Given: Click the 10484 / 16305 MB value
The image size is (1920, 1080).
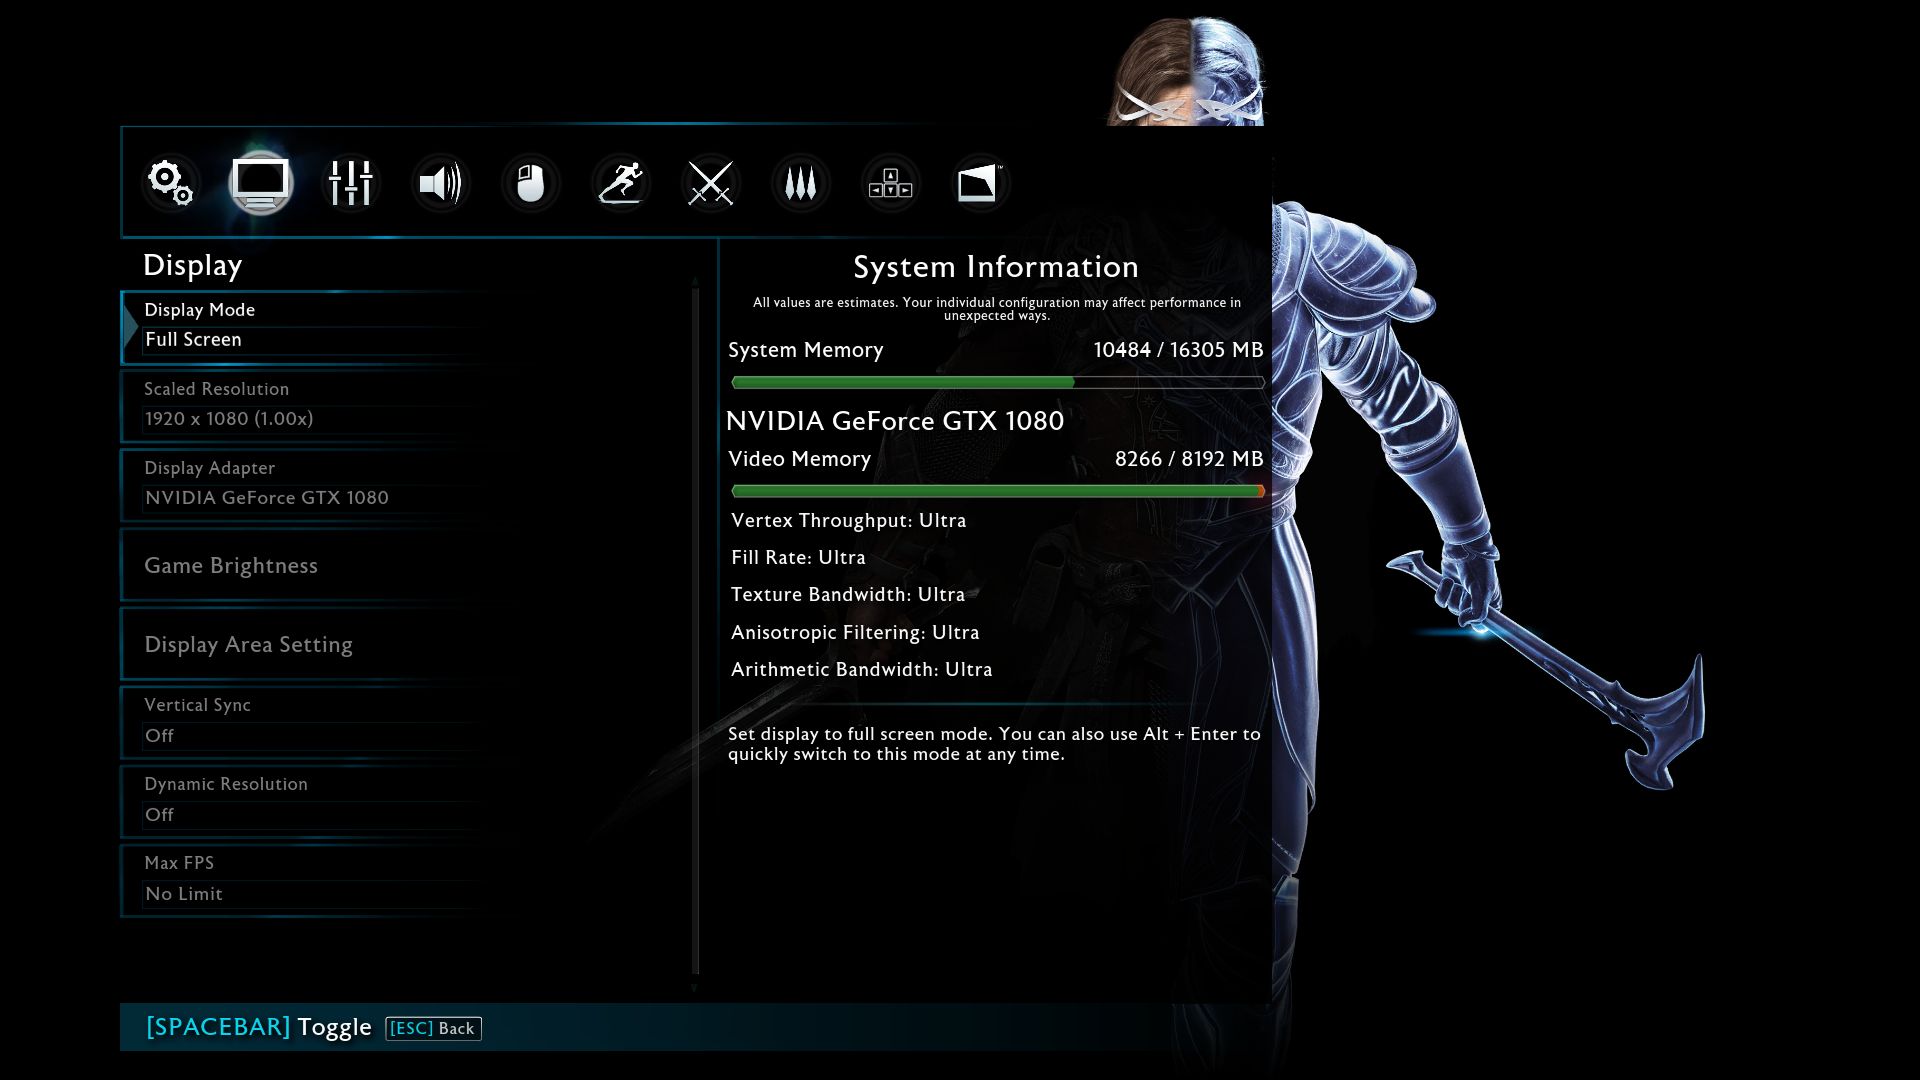Looking at the screenshot, I should [1178, 350].
